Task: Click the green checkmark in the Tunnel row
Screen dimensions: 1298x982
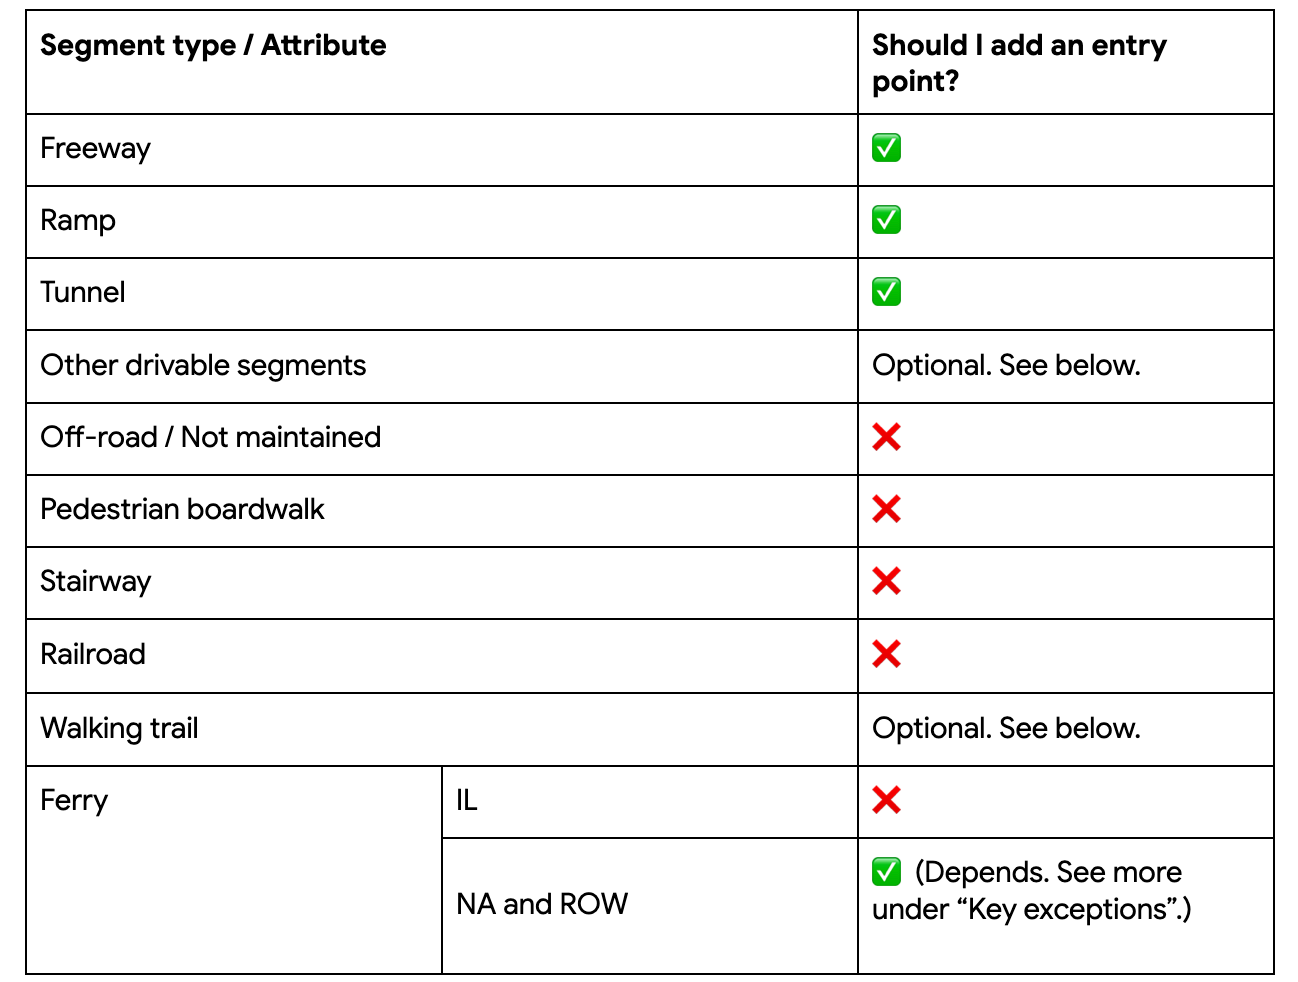Action: [x=886, y=292]
